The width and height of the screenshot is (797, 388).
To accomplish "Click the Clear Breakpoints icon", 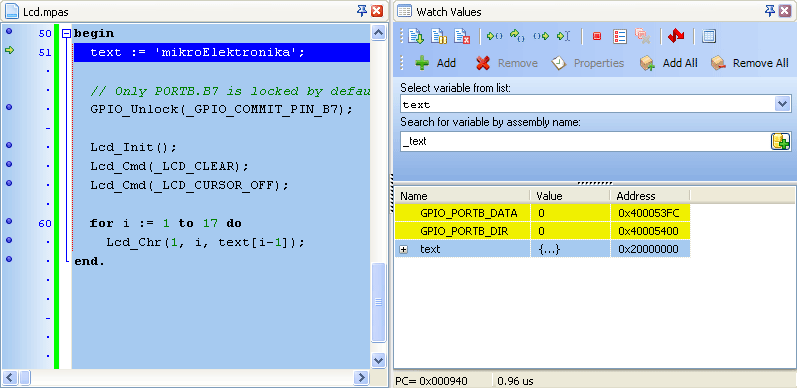I will click(642, 36).
